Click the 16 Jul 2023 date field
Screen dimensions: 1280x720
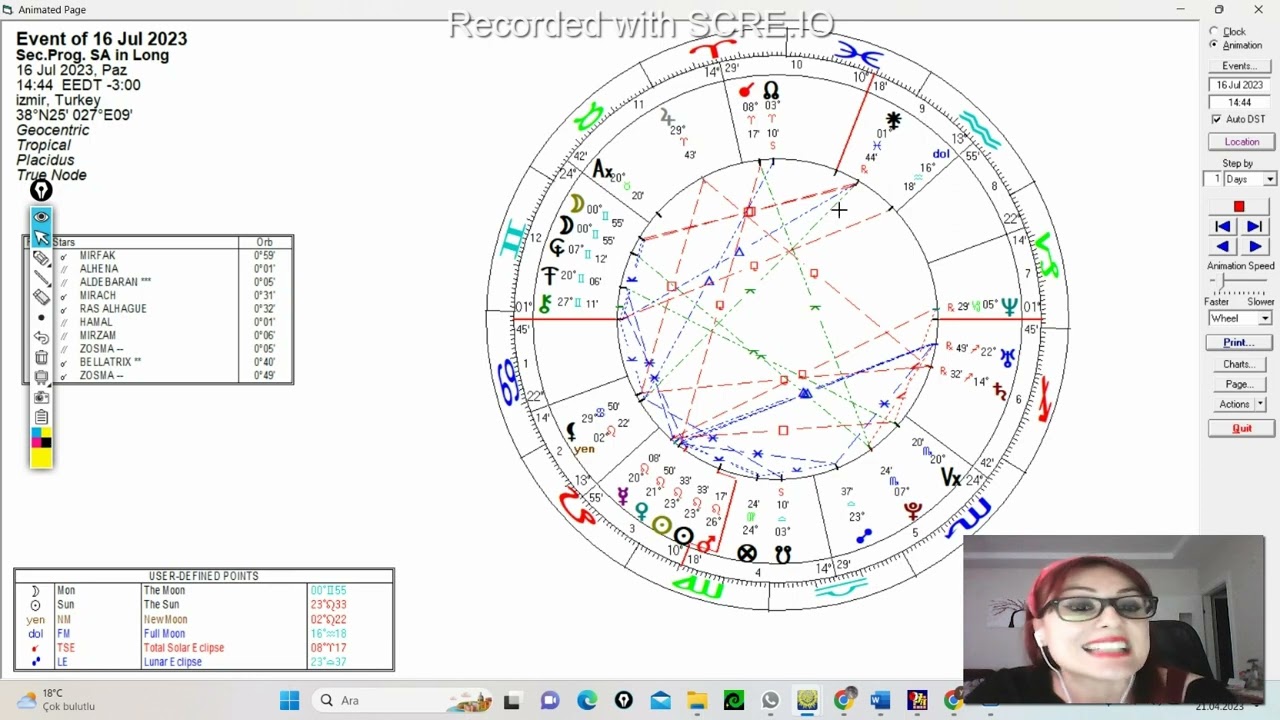point(1240,85)
